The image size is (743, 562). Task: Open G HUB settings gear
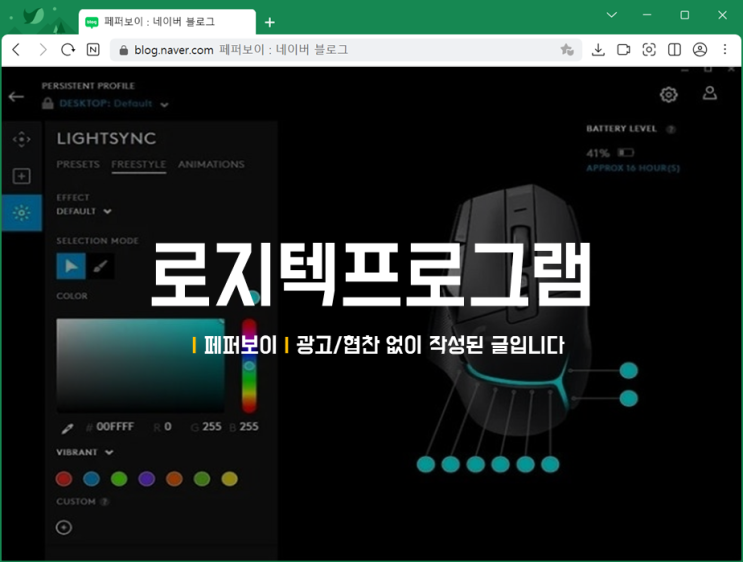(669, 94)
